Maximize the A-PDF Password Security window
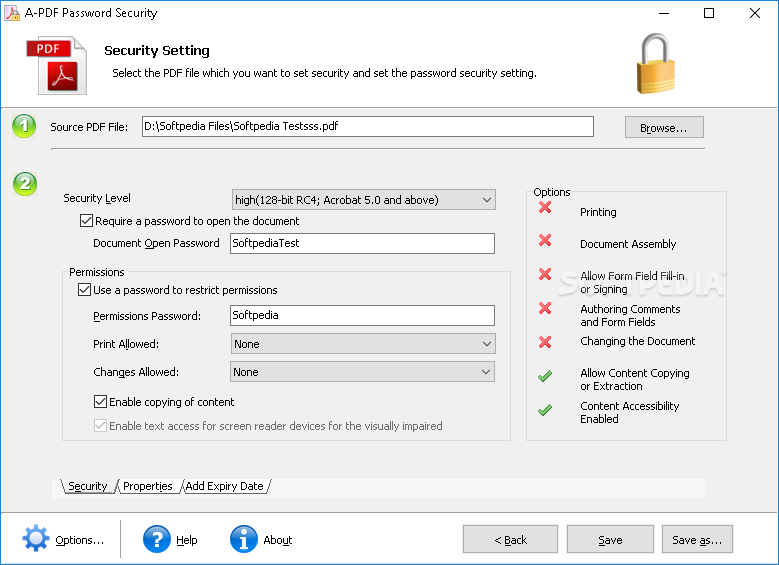Viewport: 779px width, 565px height. pos(709,13)
